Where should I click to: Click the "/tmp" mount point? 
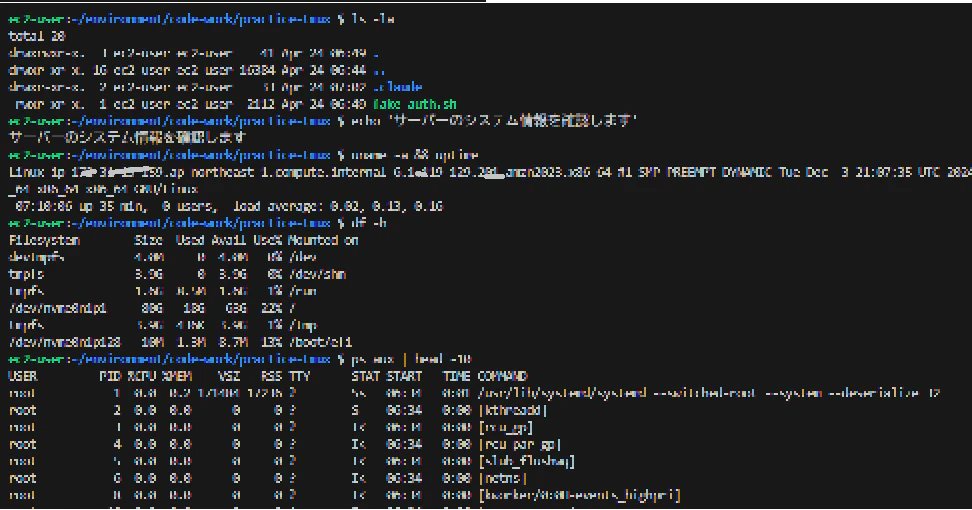click(x=303, y=325)
